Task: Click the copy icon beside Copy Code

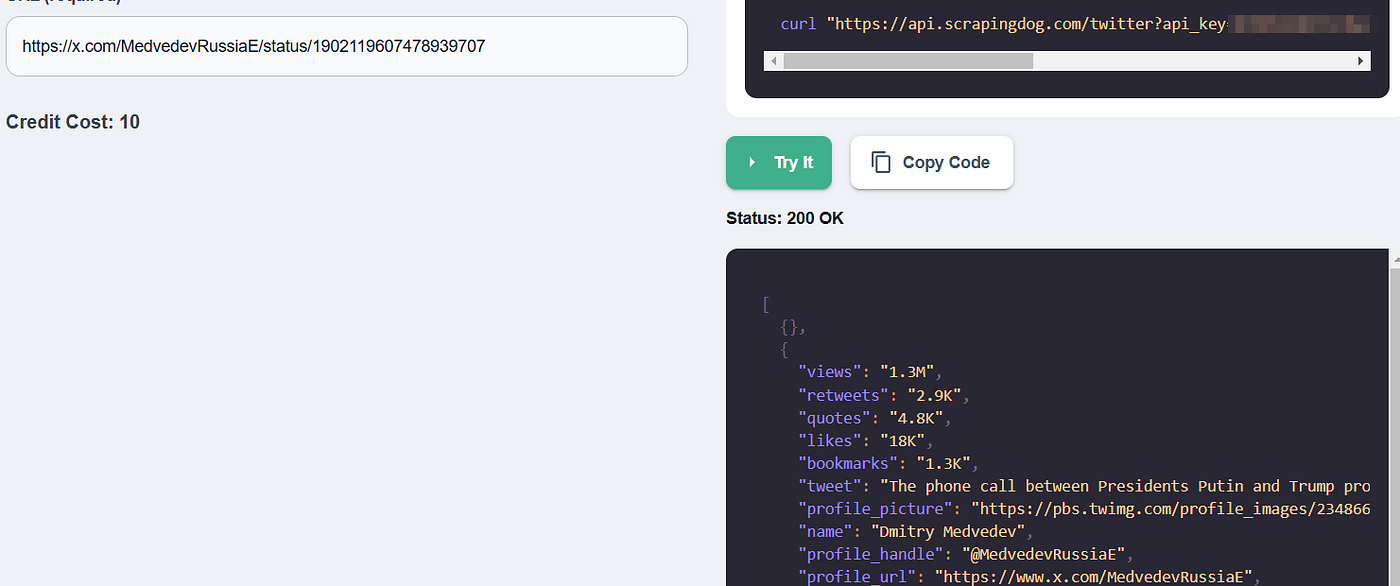Action: pos(881,163)
